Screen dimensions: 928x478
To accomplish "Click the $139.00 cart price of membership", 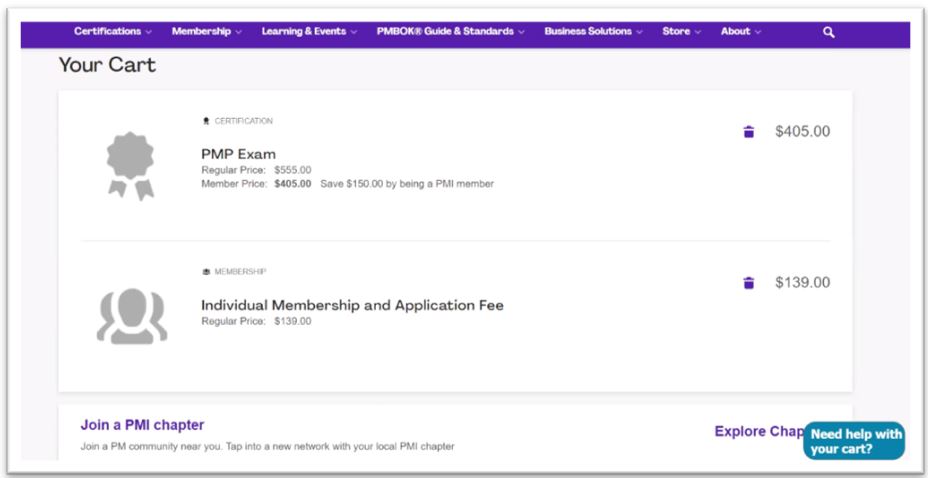I will click(803, 283).
